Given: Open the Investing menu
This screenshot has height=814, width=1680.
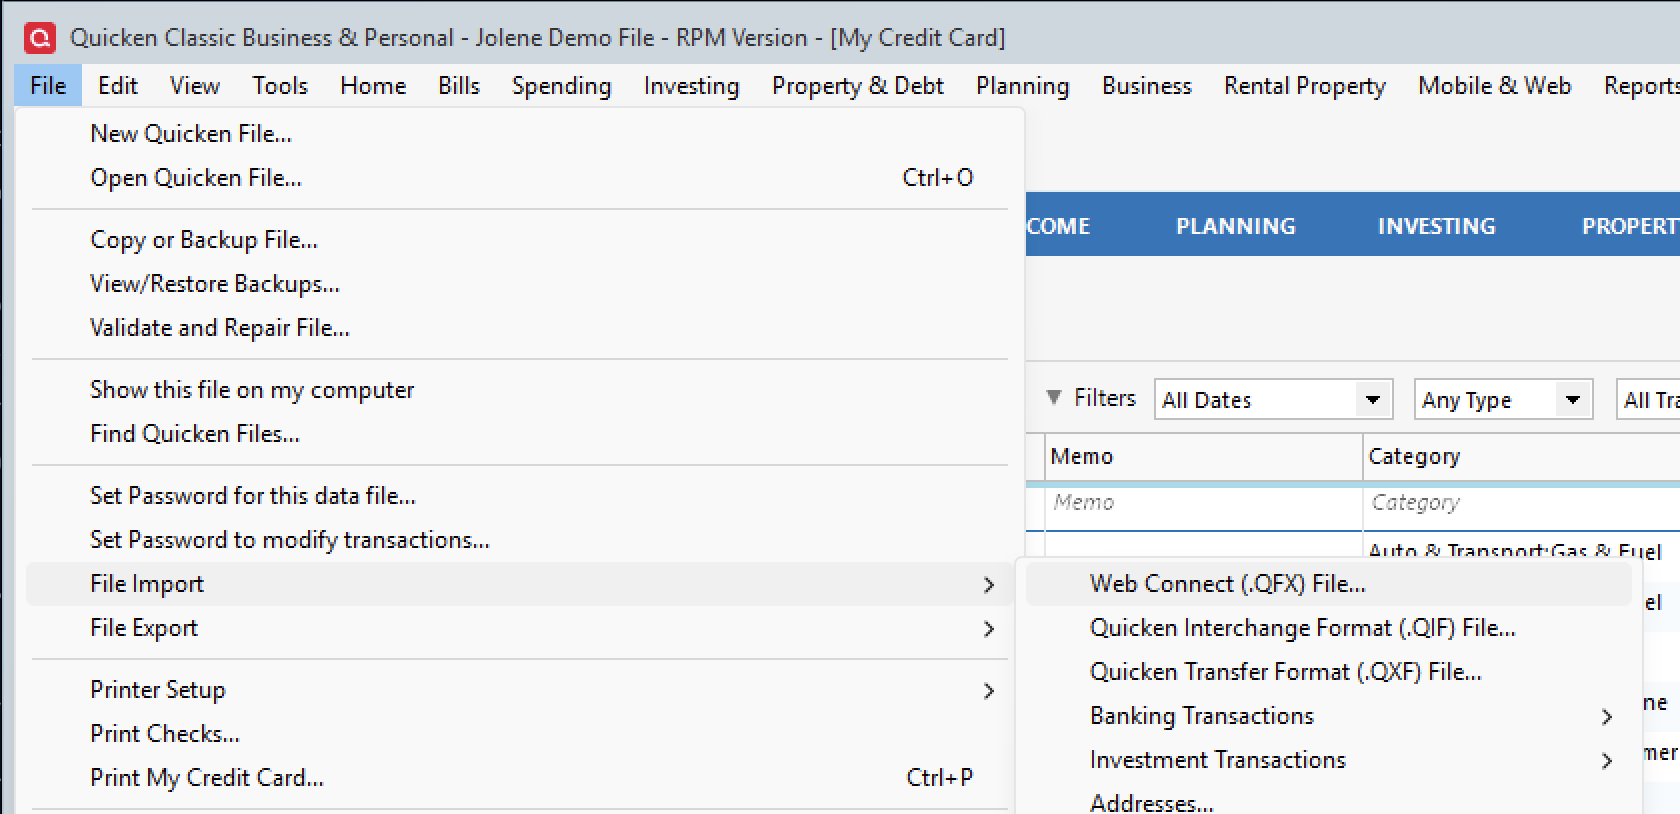Looking at the screenshot, I should [691, 86].
